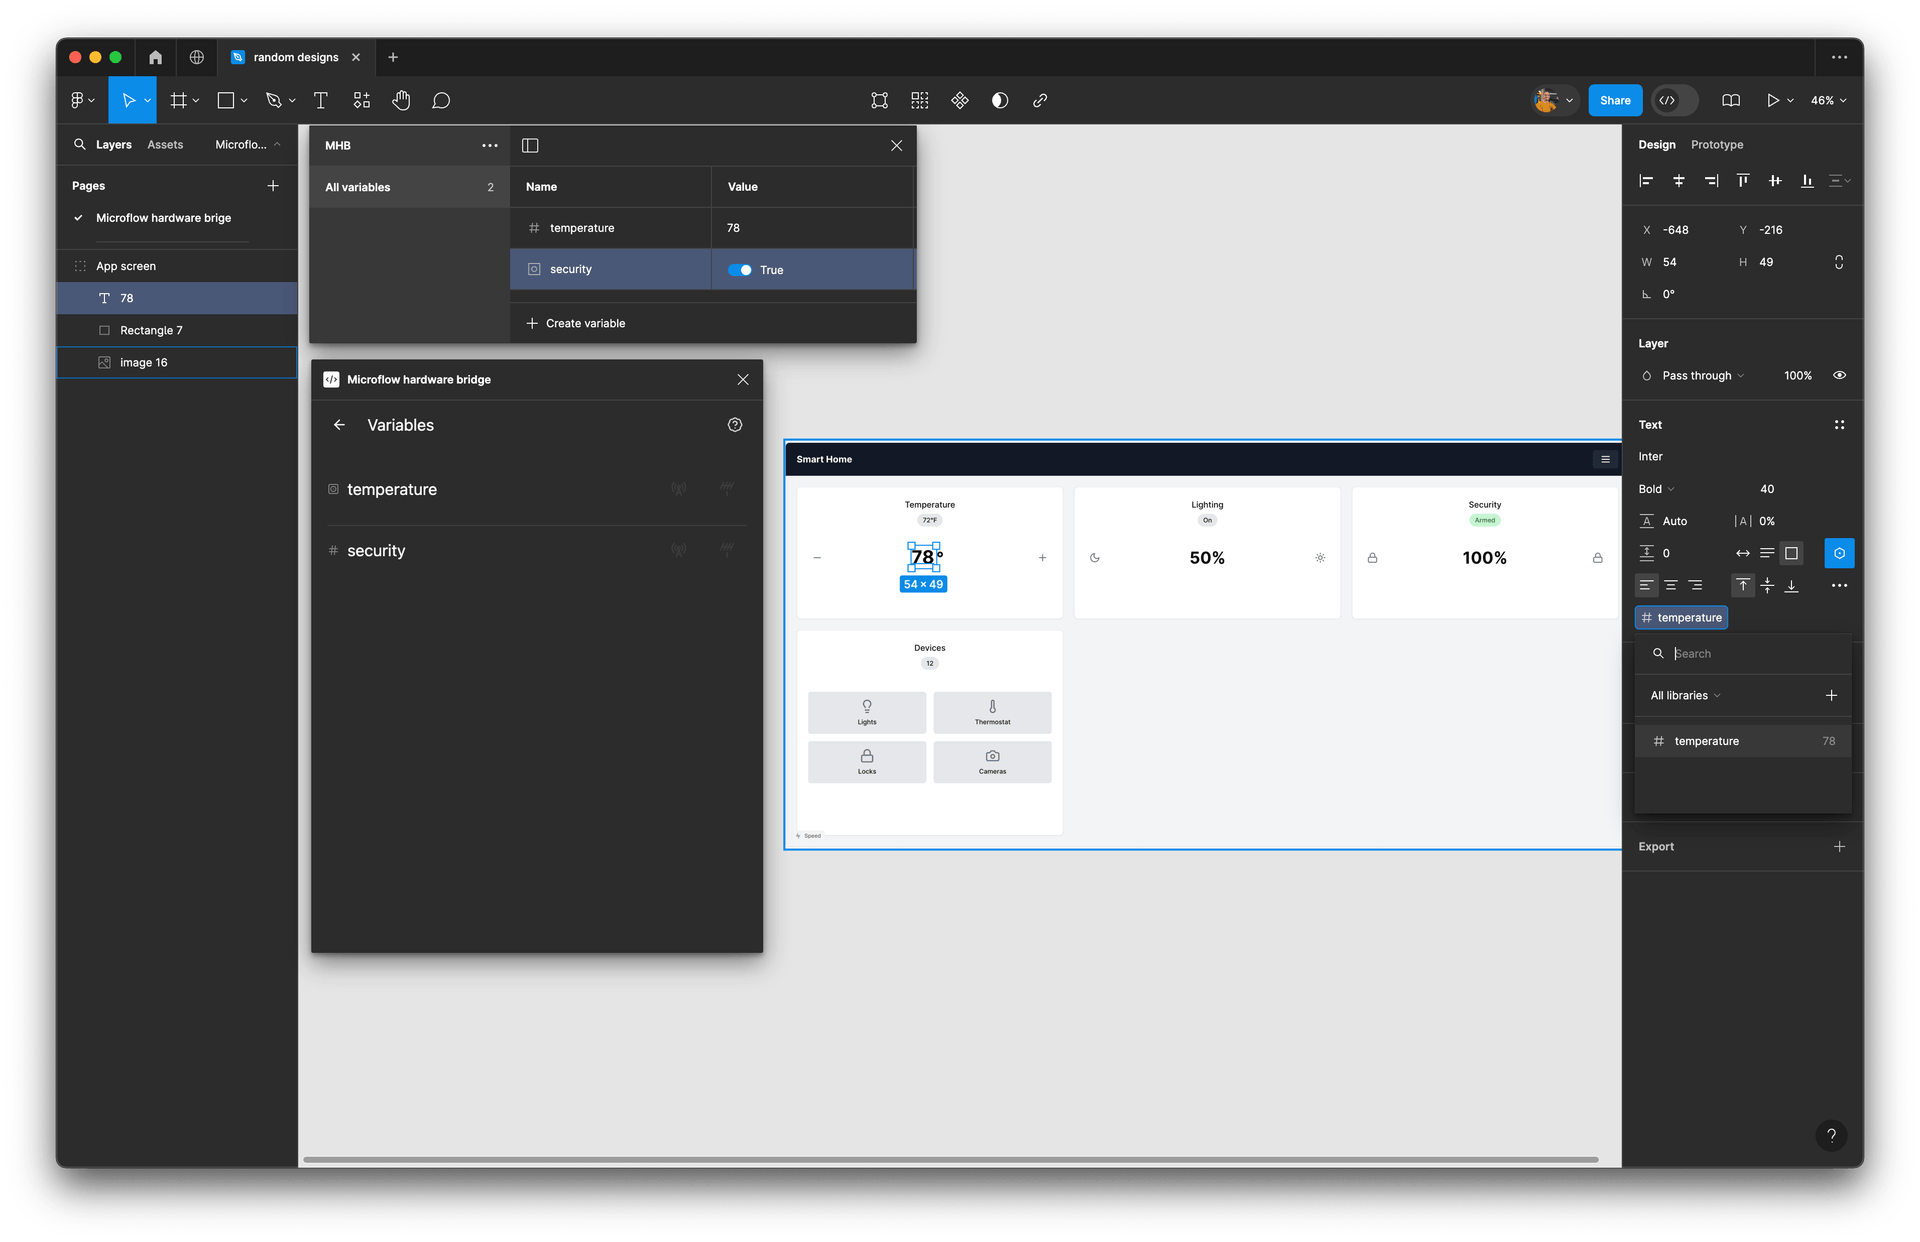Select the Comment tool
1920x1242 pixels.
pyautogui.click(x=441, y=100)
